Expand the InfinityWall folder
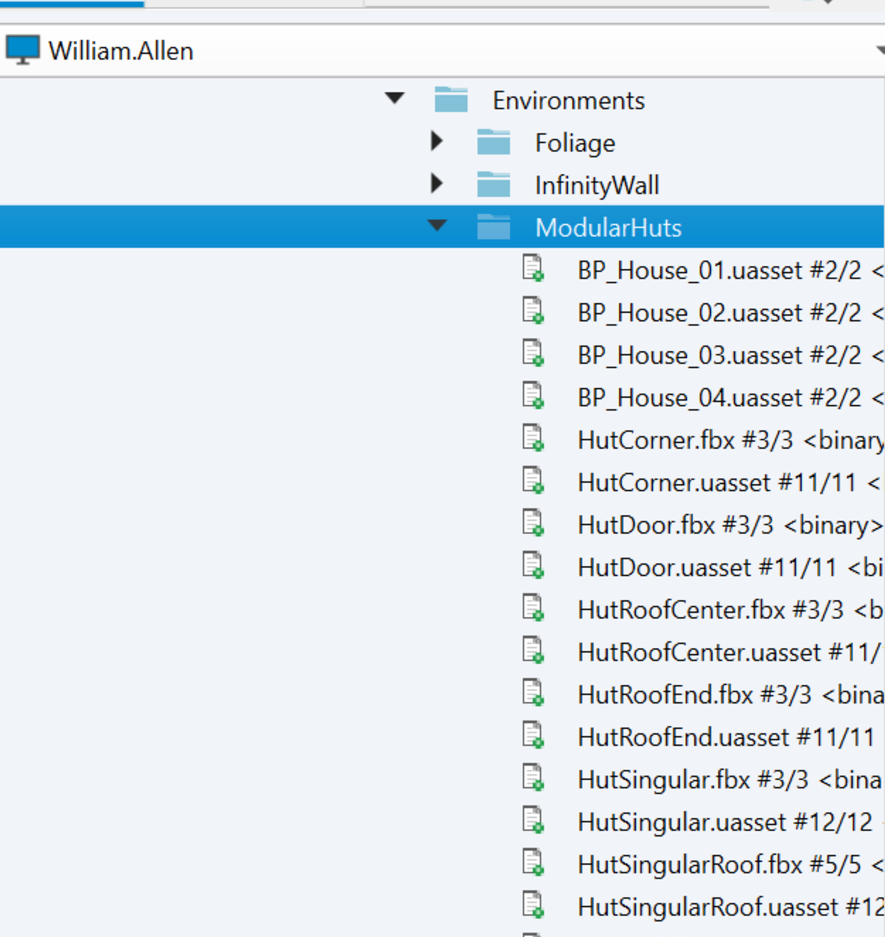Viewport: 885px width, 937px height. tap(437, 183)
